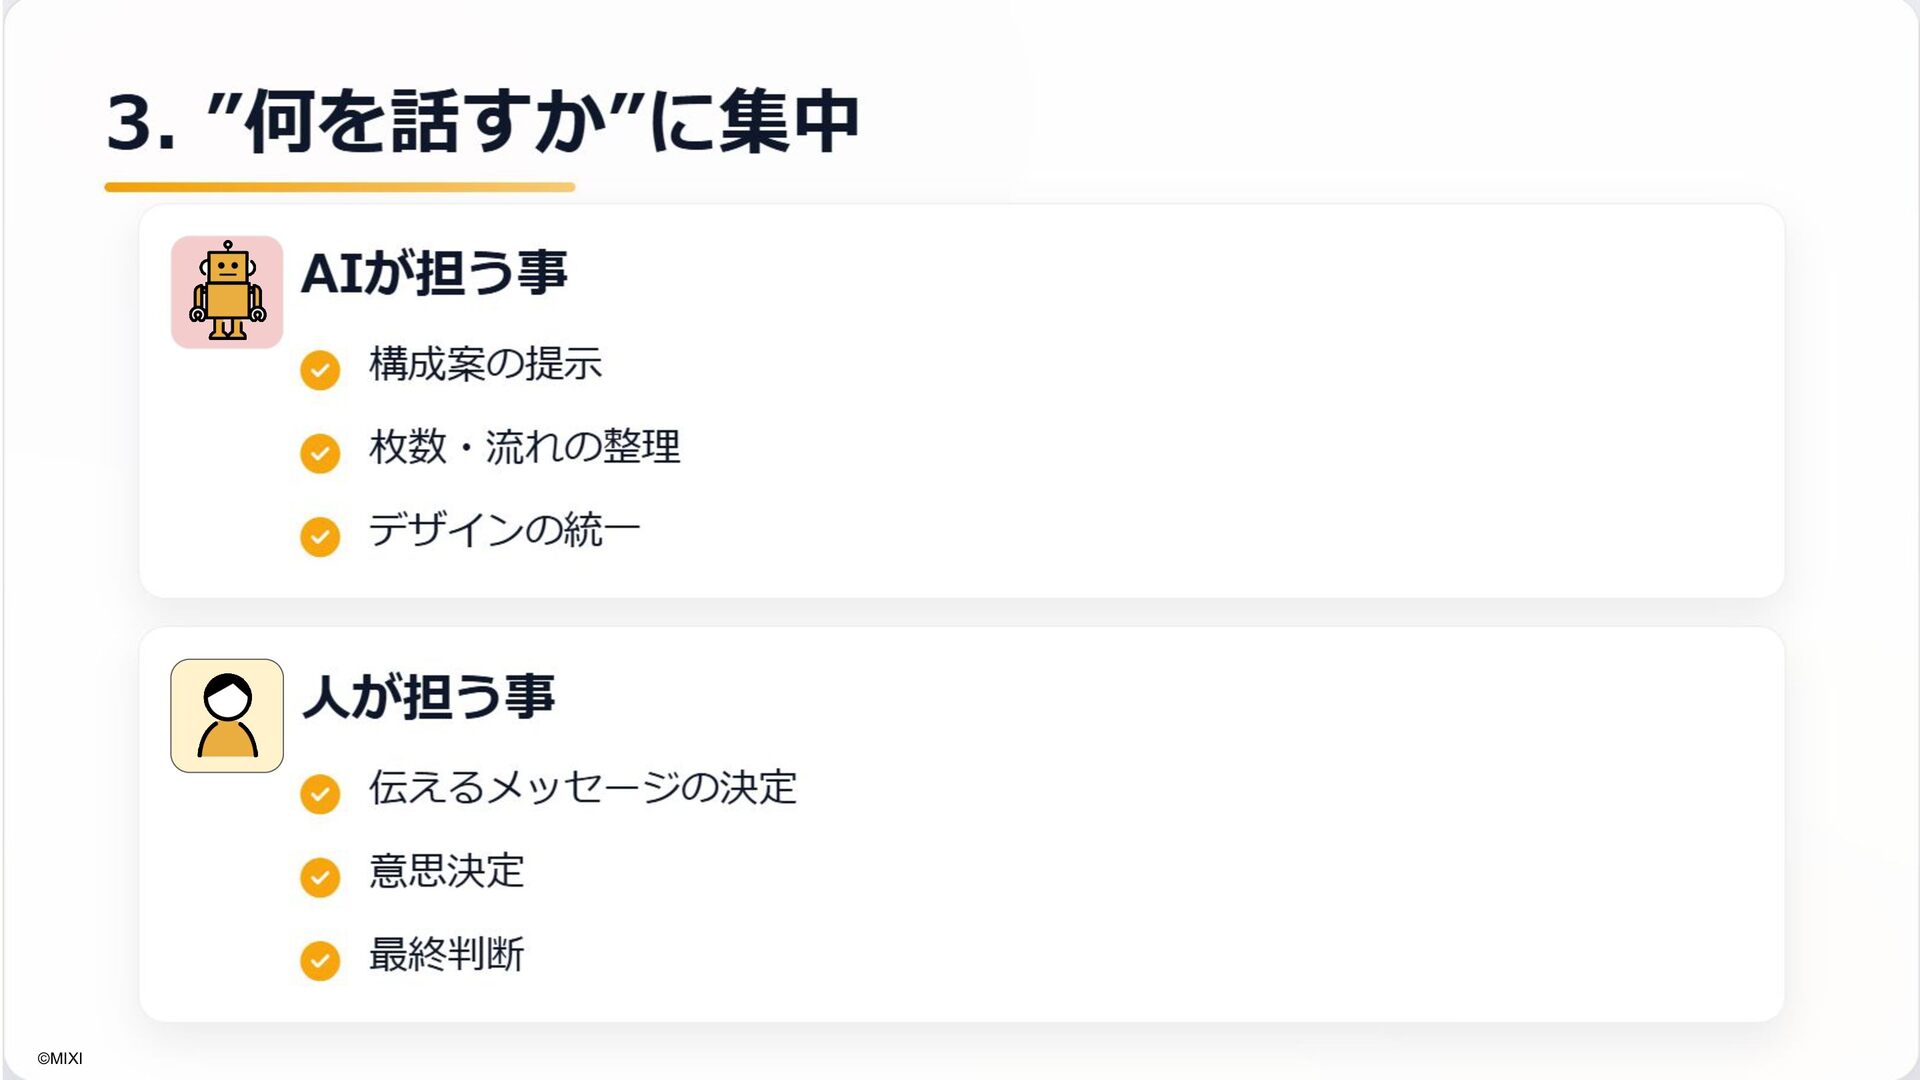
Task: Click the AIが担う事 heading
Action: click(434, 272)
